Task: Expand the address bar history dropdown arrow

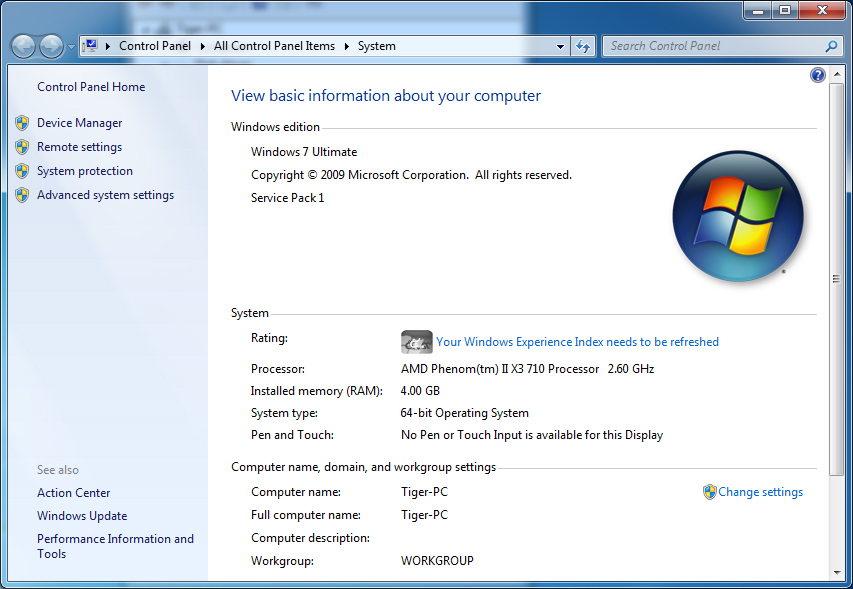Action: (560, 46)
